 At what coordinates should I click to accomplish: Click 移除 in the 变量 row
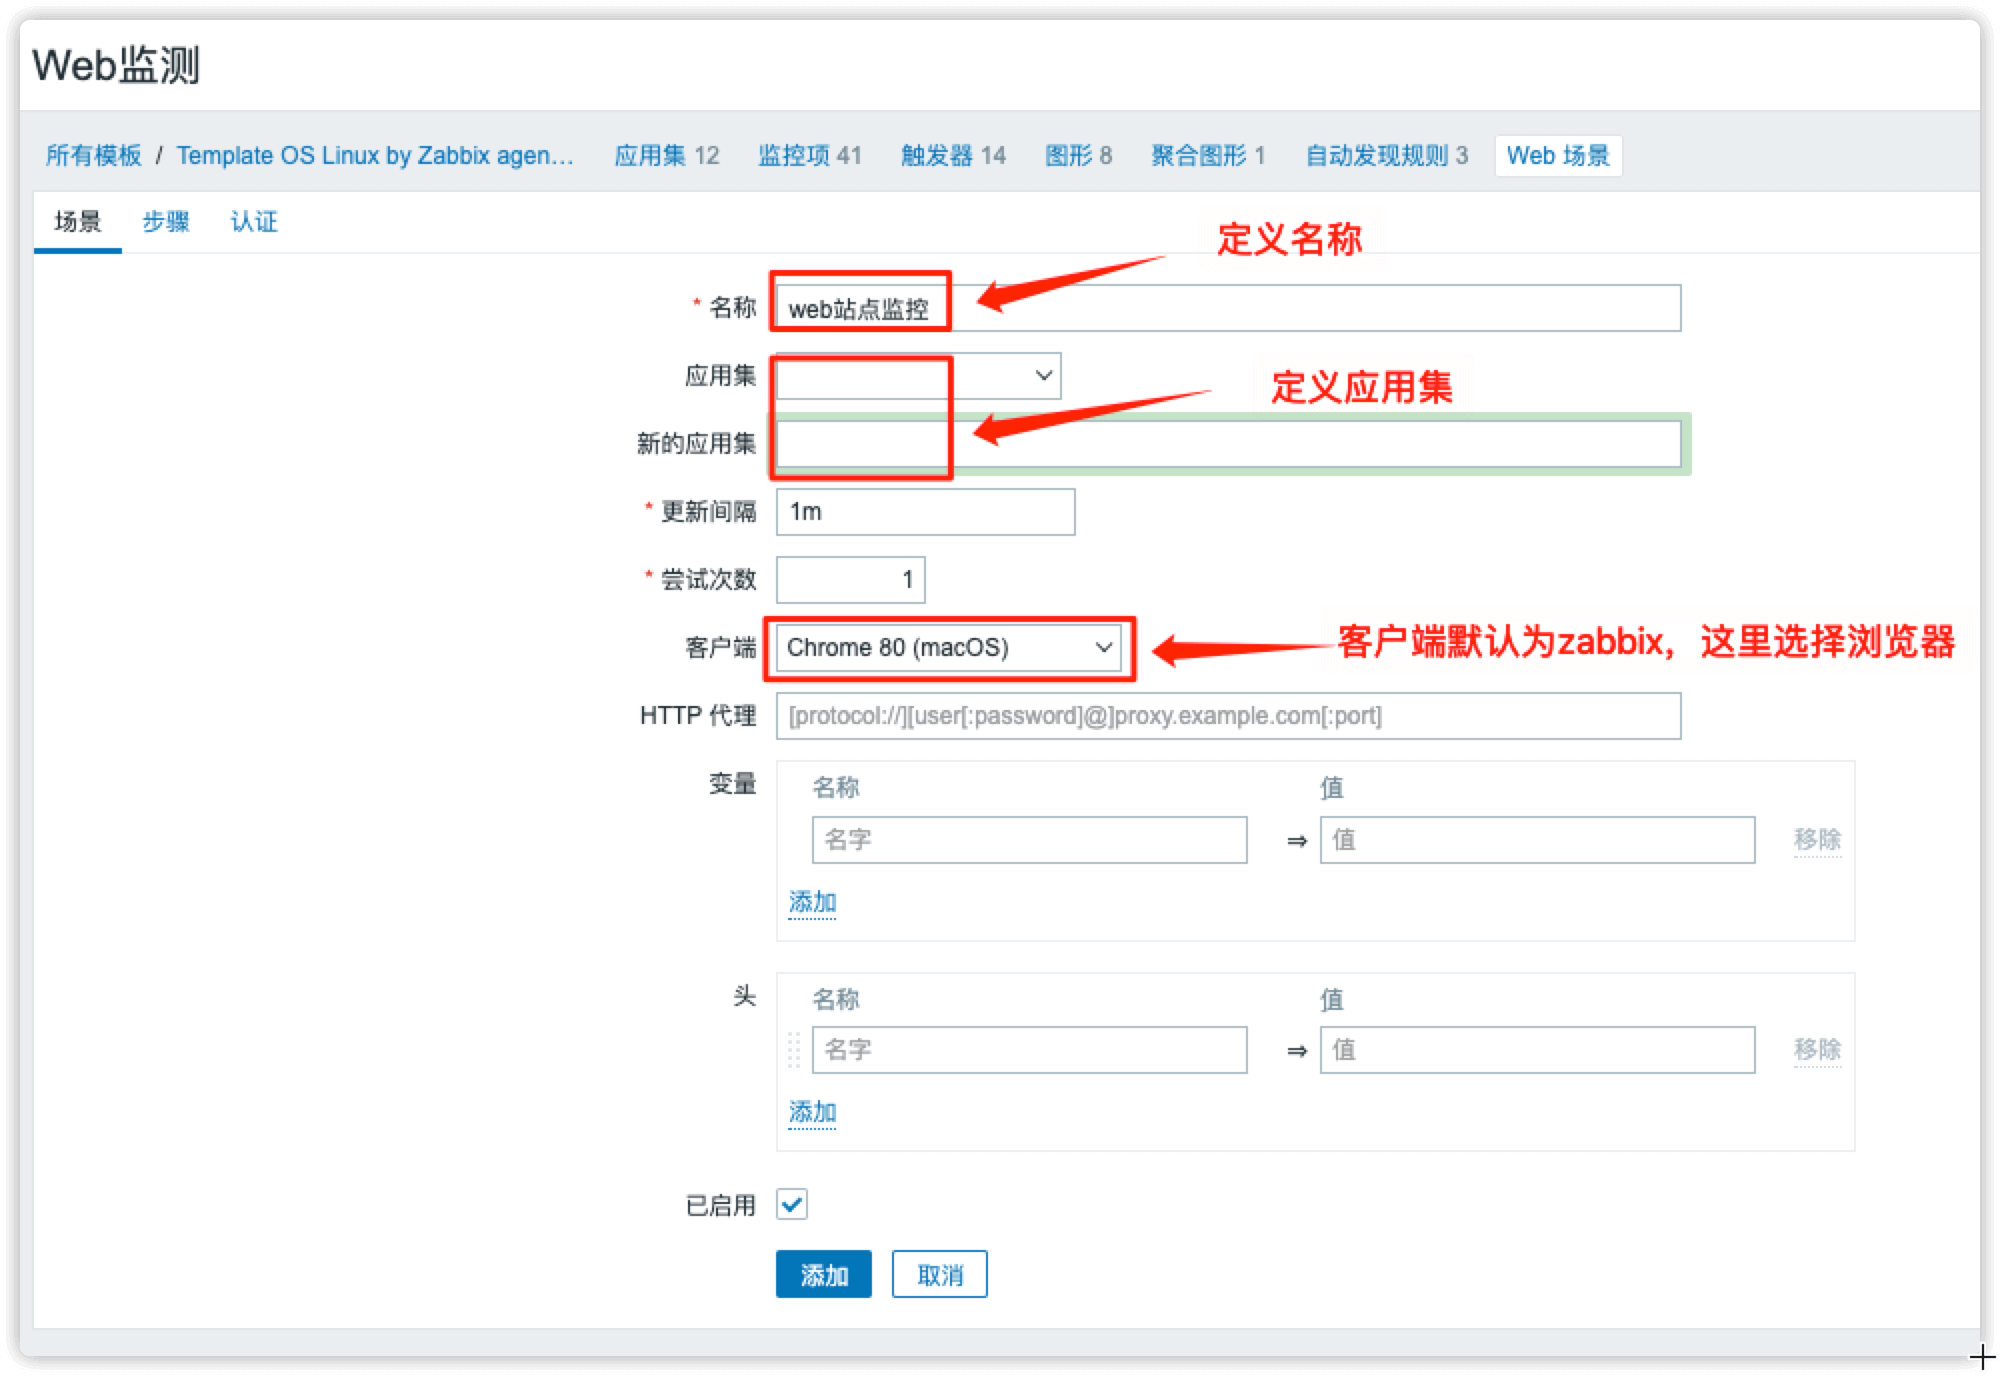tap(1817, 840)
